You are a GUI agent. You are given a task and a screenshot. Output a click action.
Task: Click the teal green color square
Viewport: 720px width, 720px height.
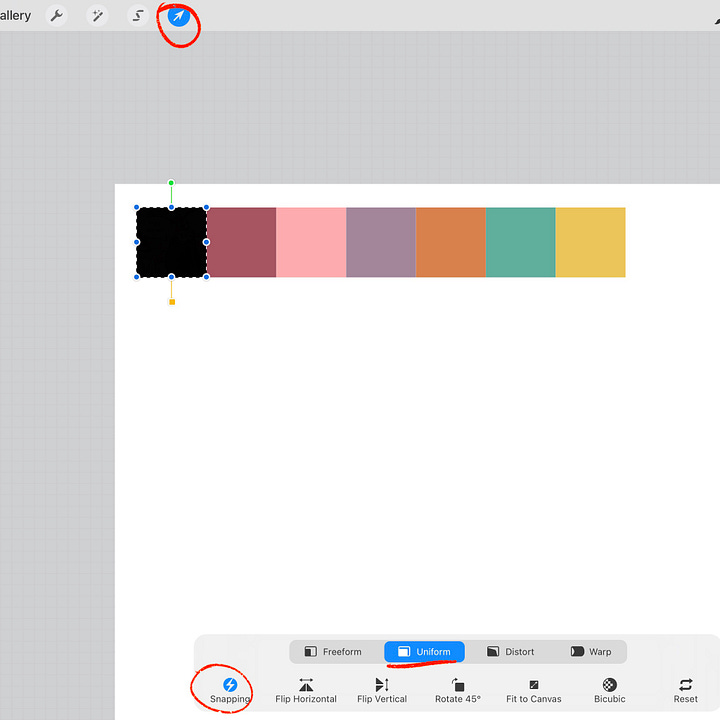pos(521,242)
